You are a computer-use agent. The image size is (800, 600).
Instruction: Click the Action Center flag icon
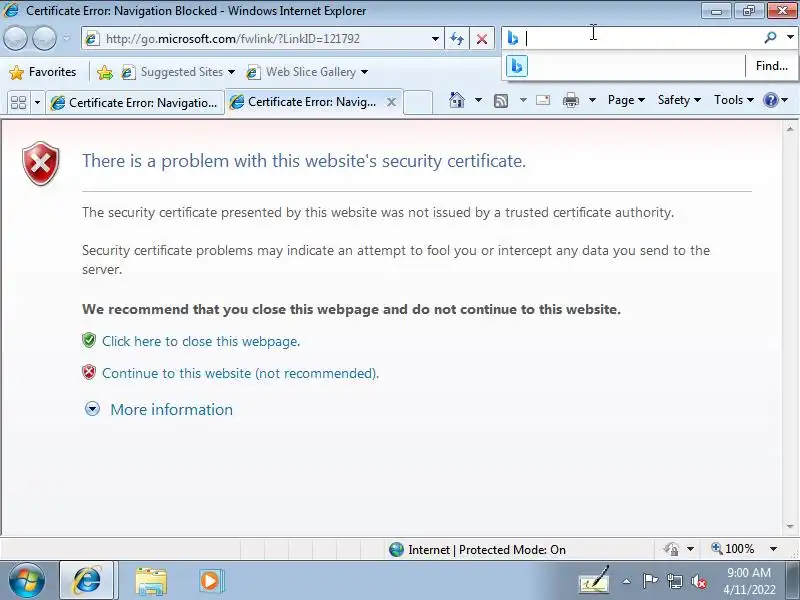(650, 581)
